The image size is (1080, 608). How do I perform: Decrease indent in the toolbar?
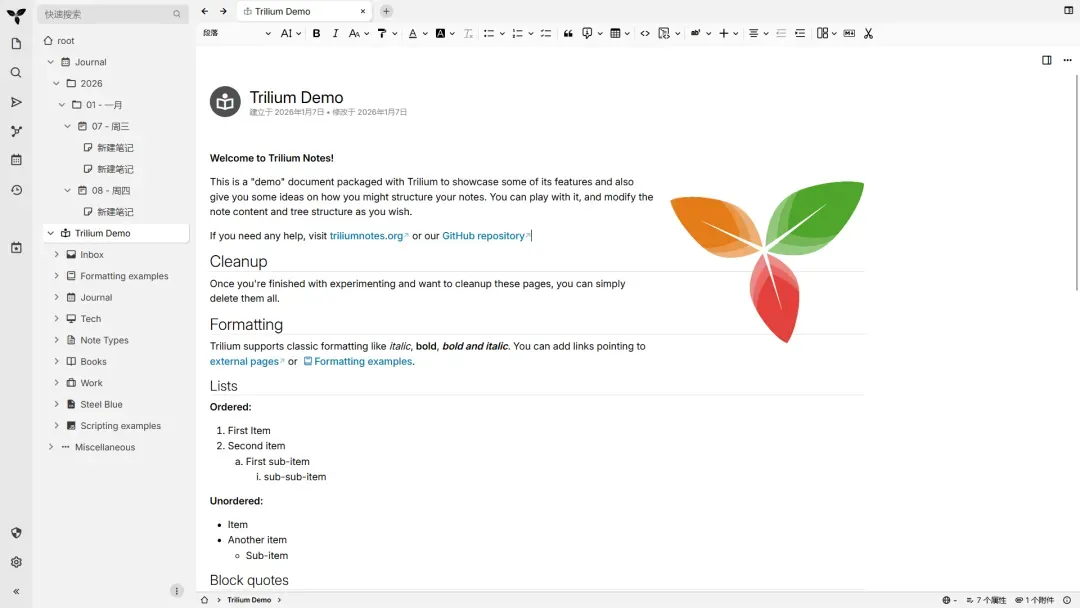point(781,33)
